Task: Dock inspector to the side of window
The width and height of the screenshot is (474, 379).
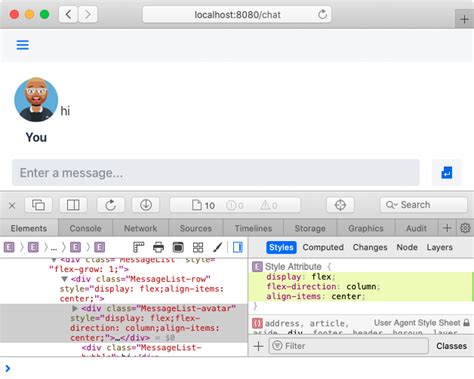Action: pyautogui.click(x=73, y=205)
